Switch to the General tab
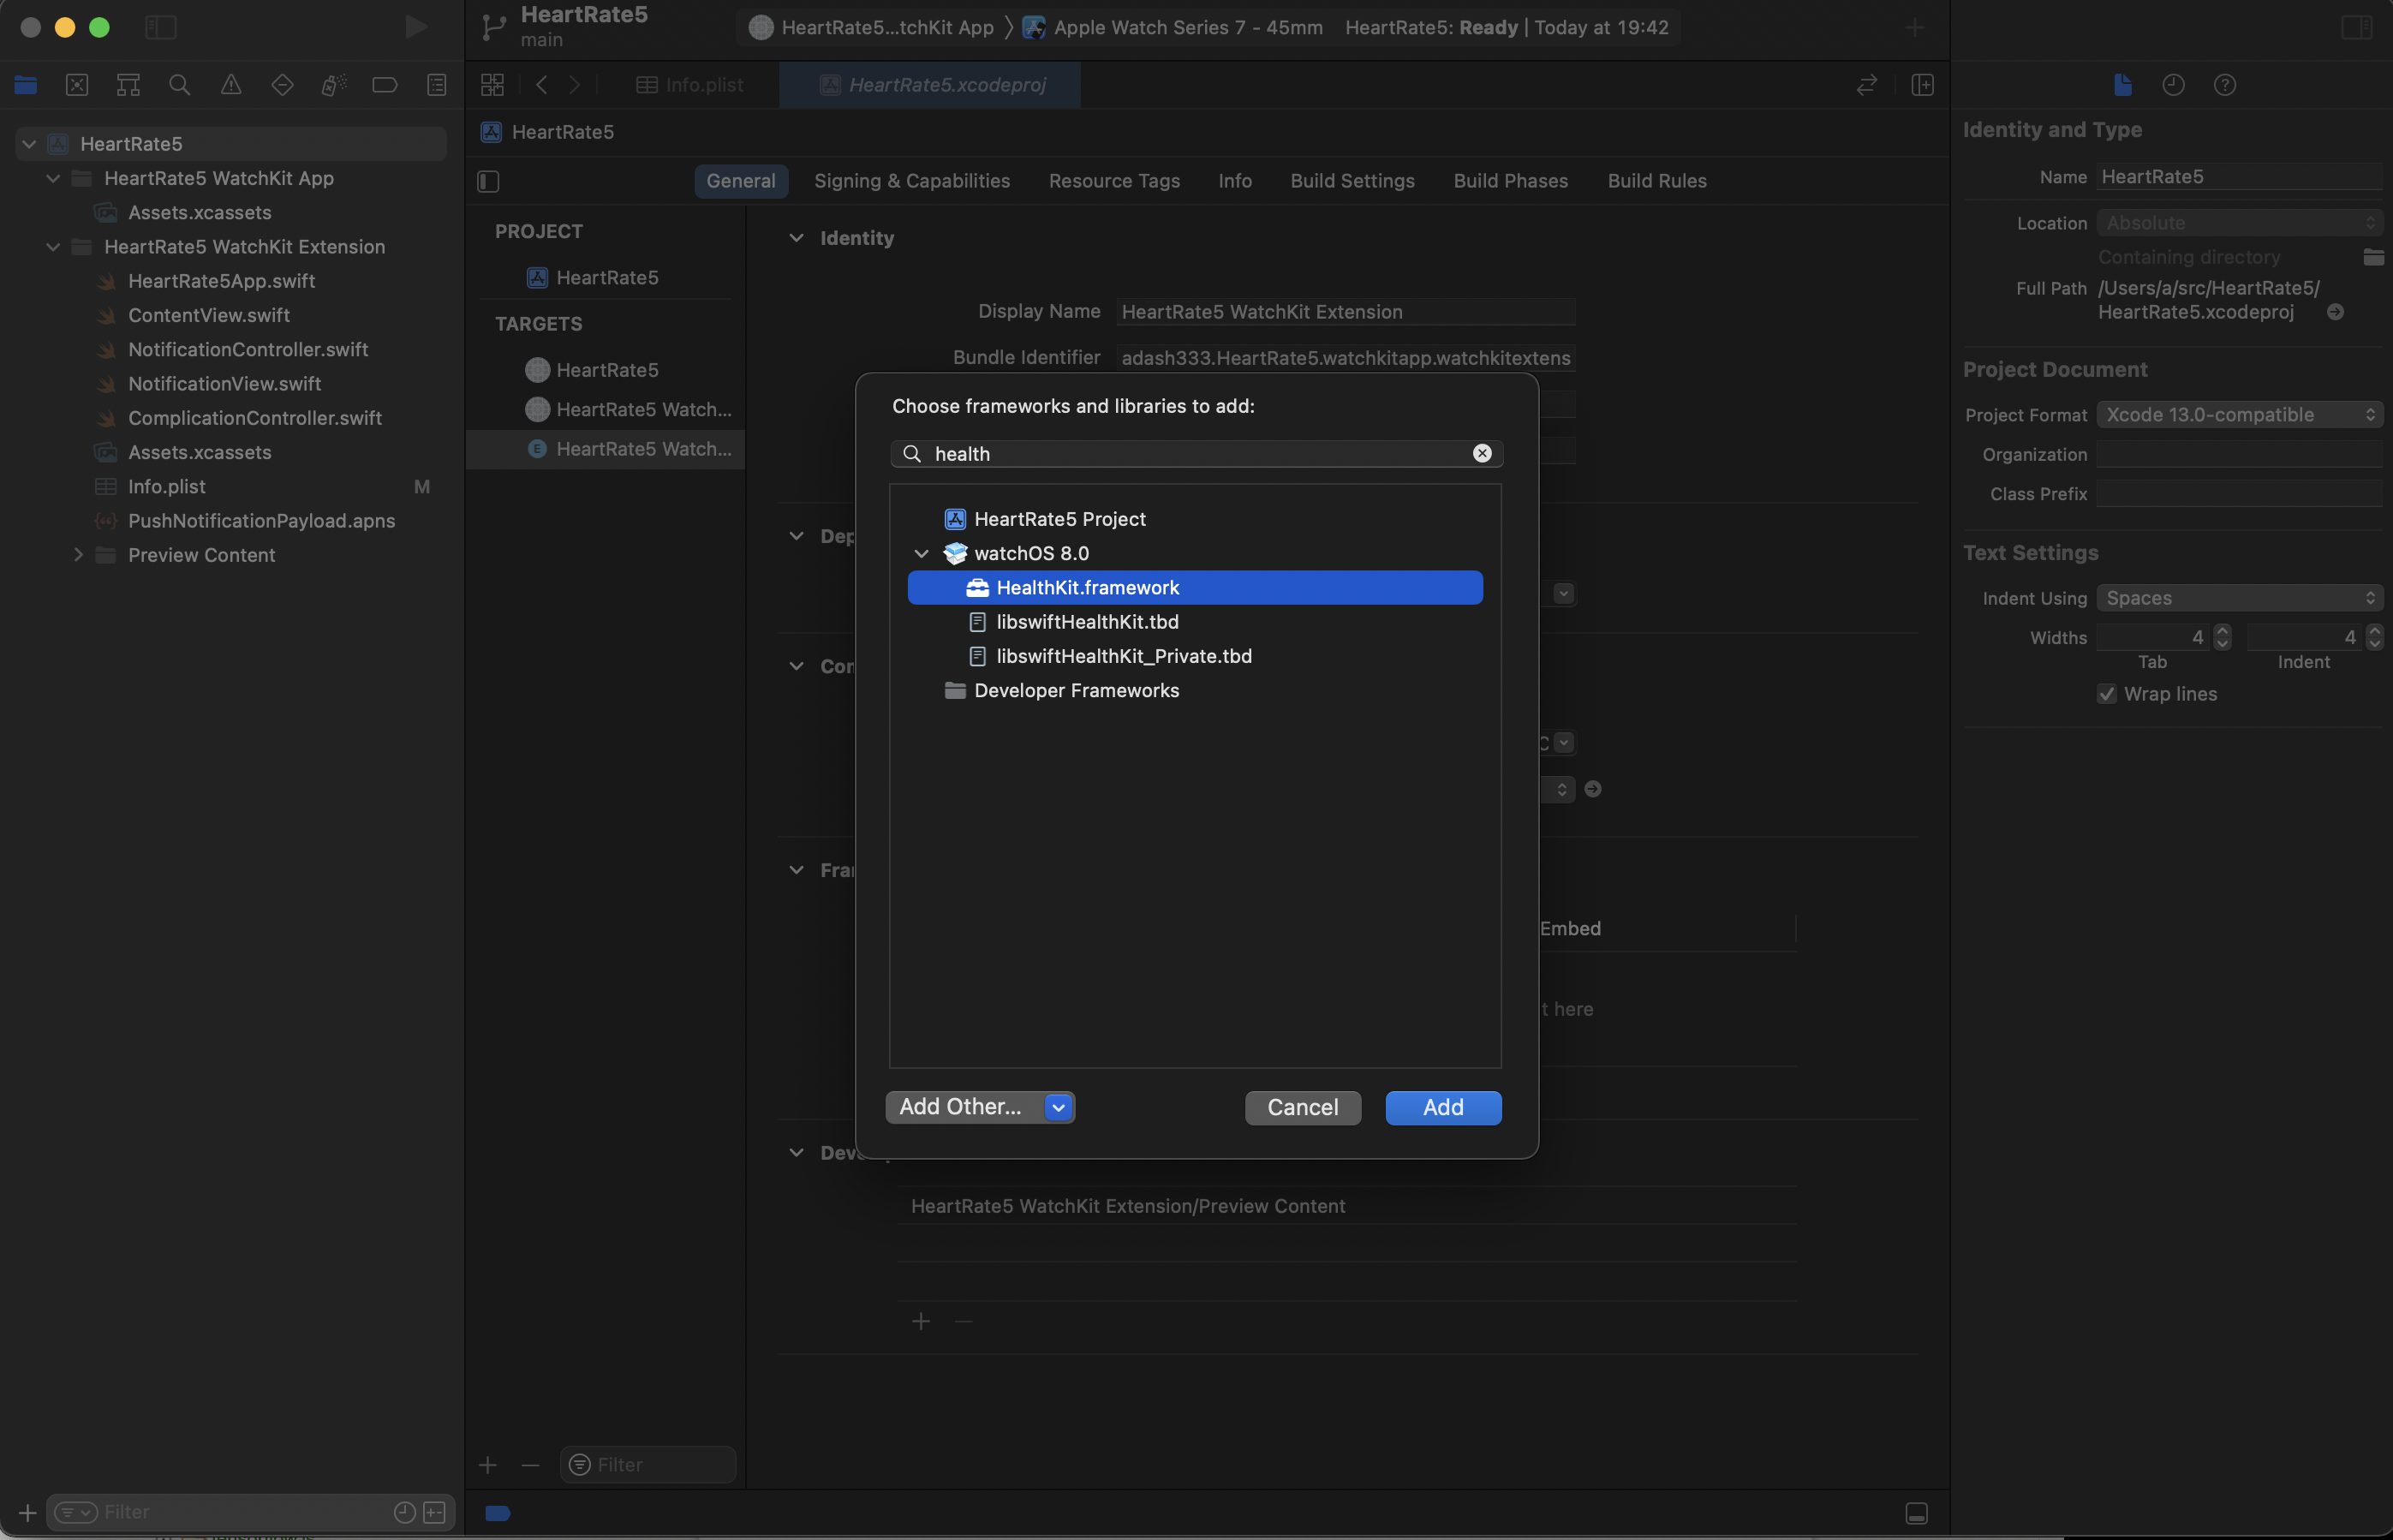This screenshot has width=2393, height=1540. [741, 181]
